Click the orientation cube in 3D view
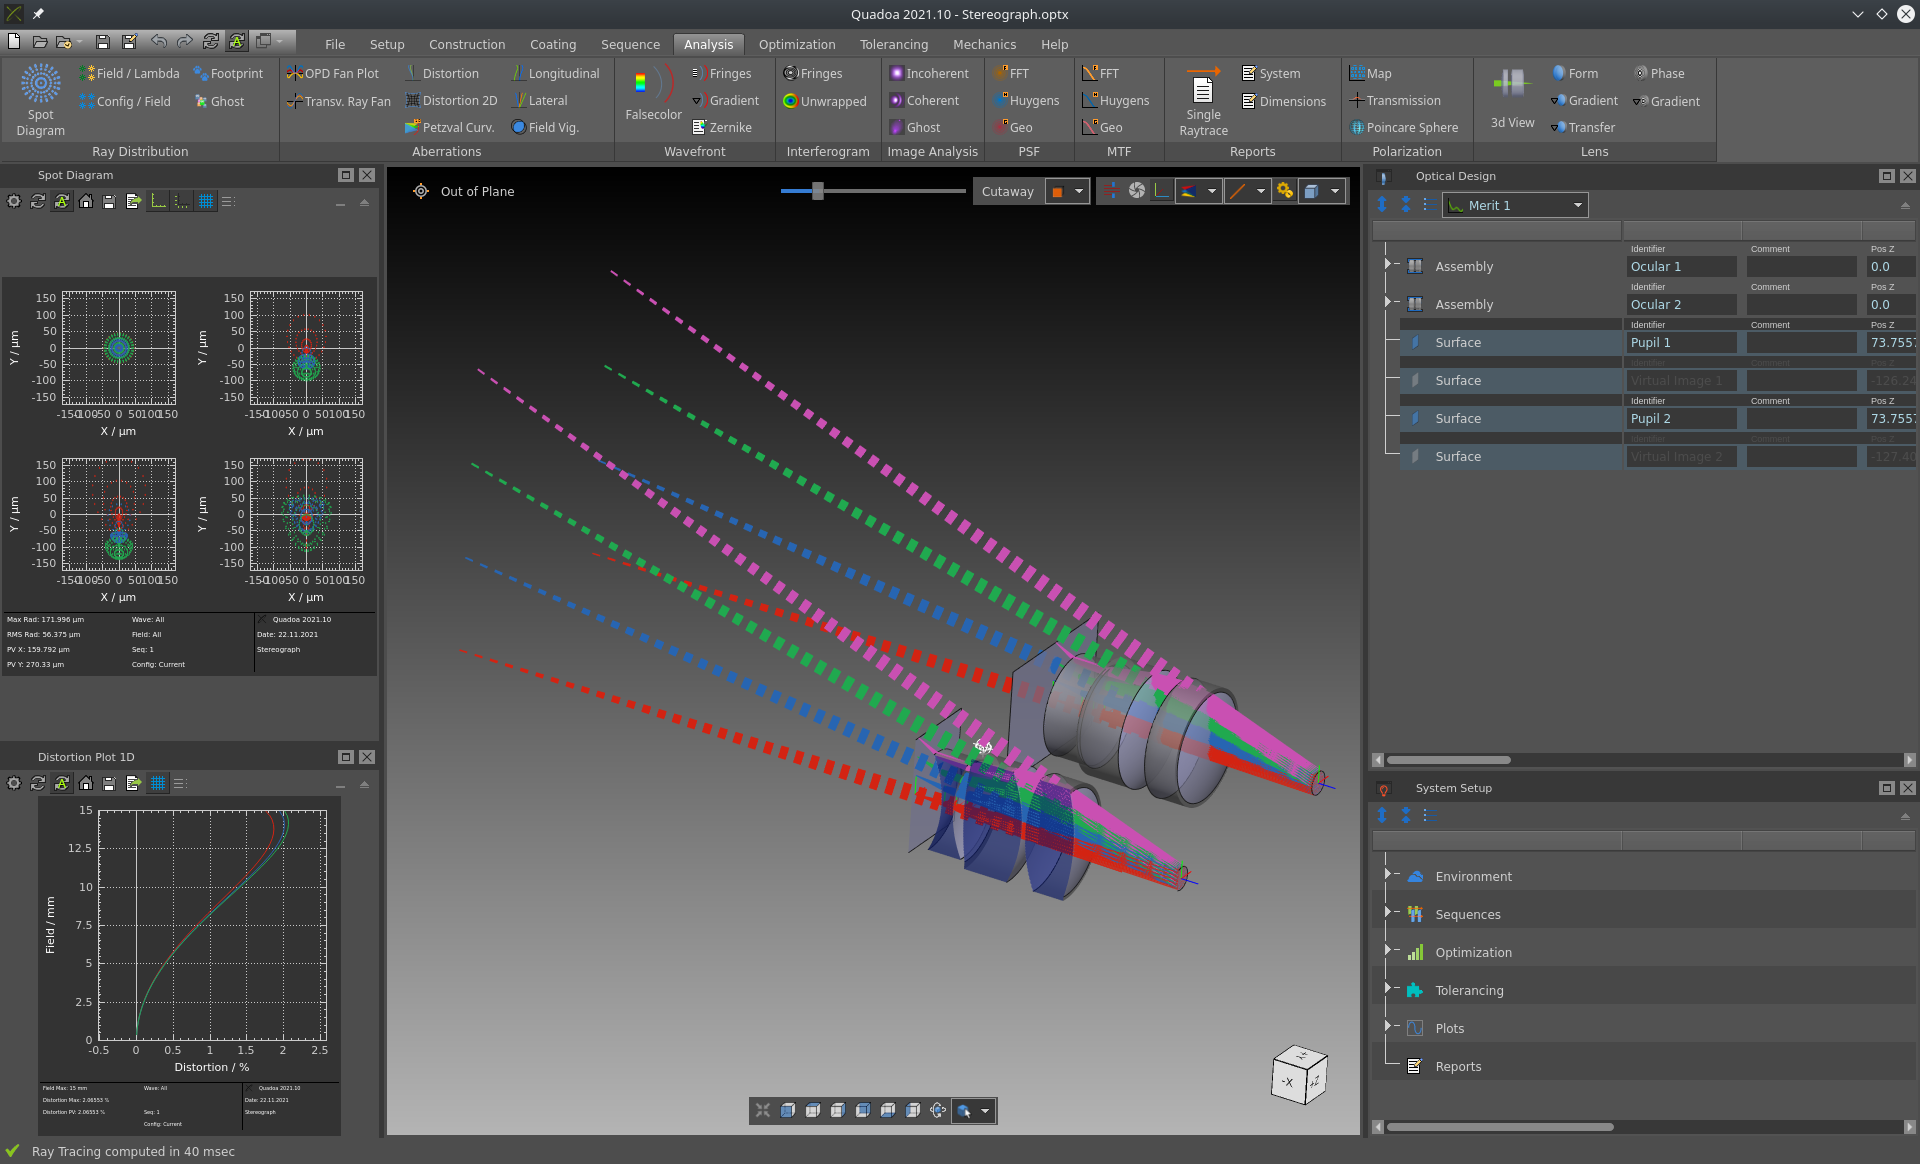1920x1164 pixels. point(1299,1075)
